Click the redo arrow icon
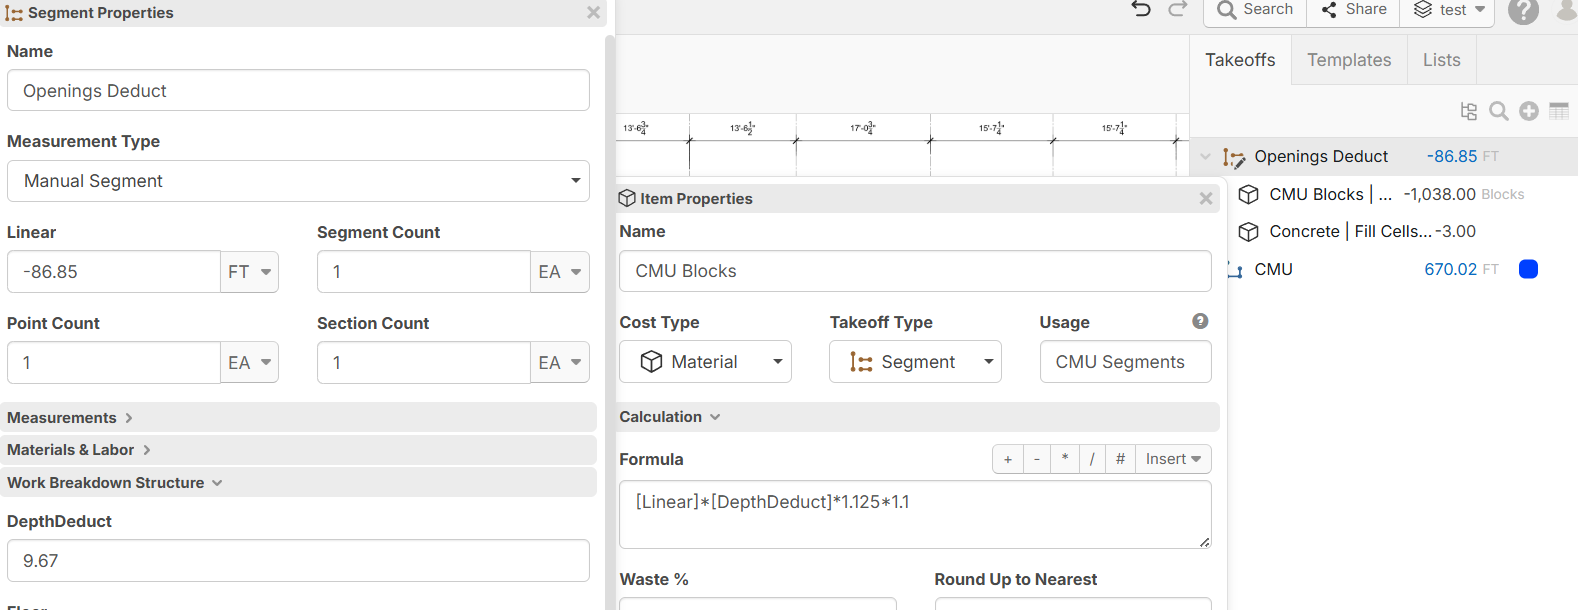1578x610 pixels. click(x=1178, y=9)
